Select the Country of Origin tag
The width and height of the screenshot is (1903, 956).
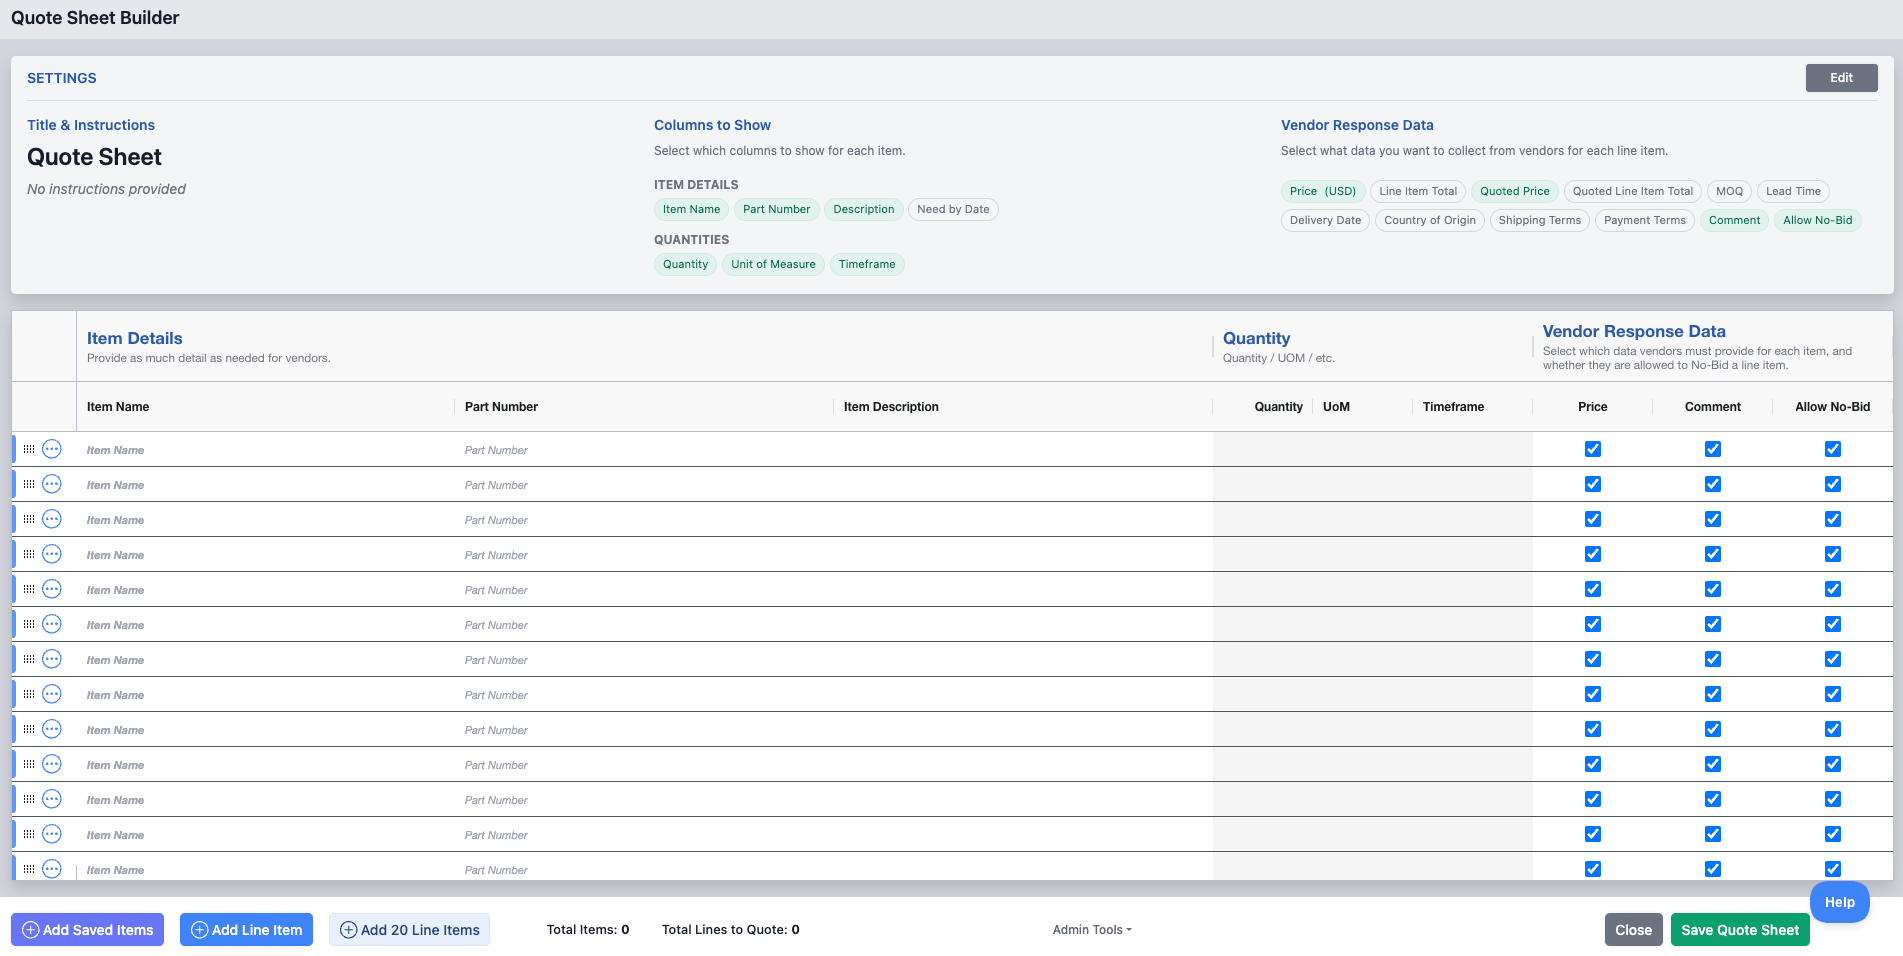point(1429,220)
